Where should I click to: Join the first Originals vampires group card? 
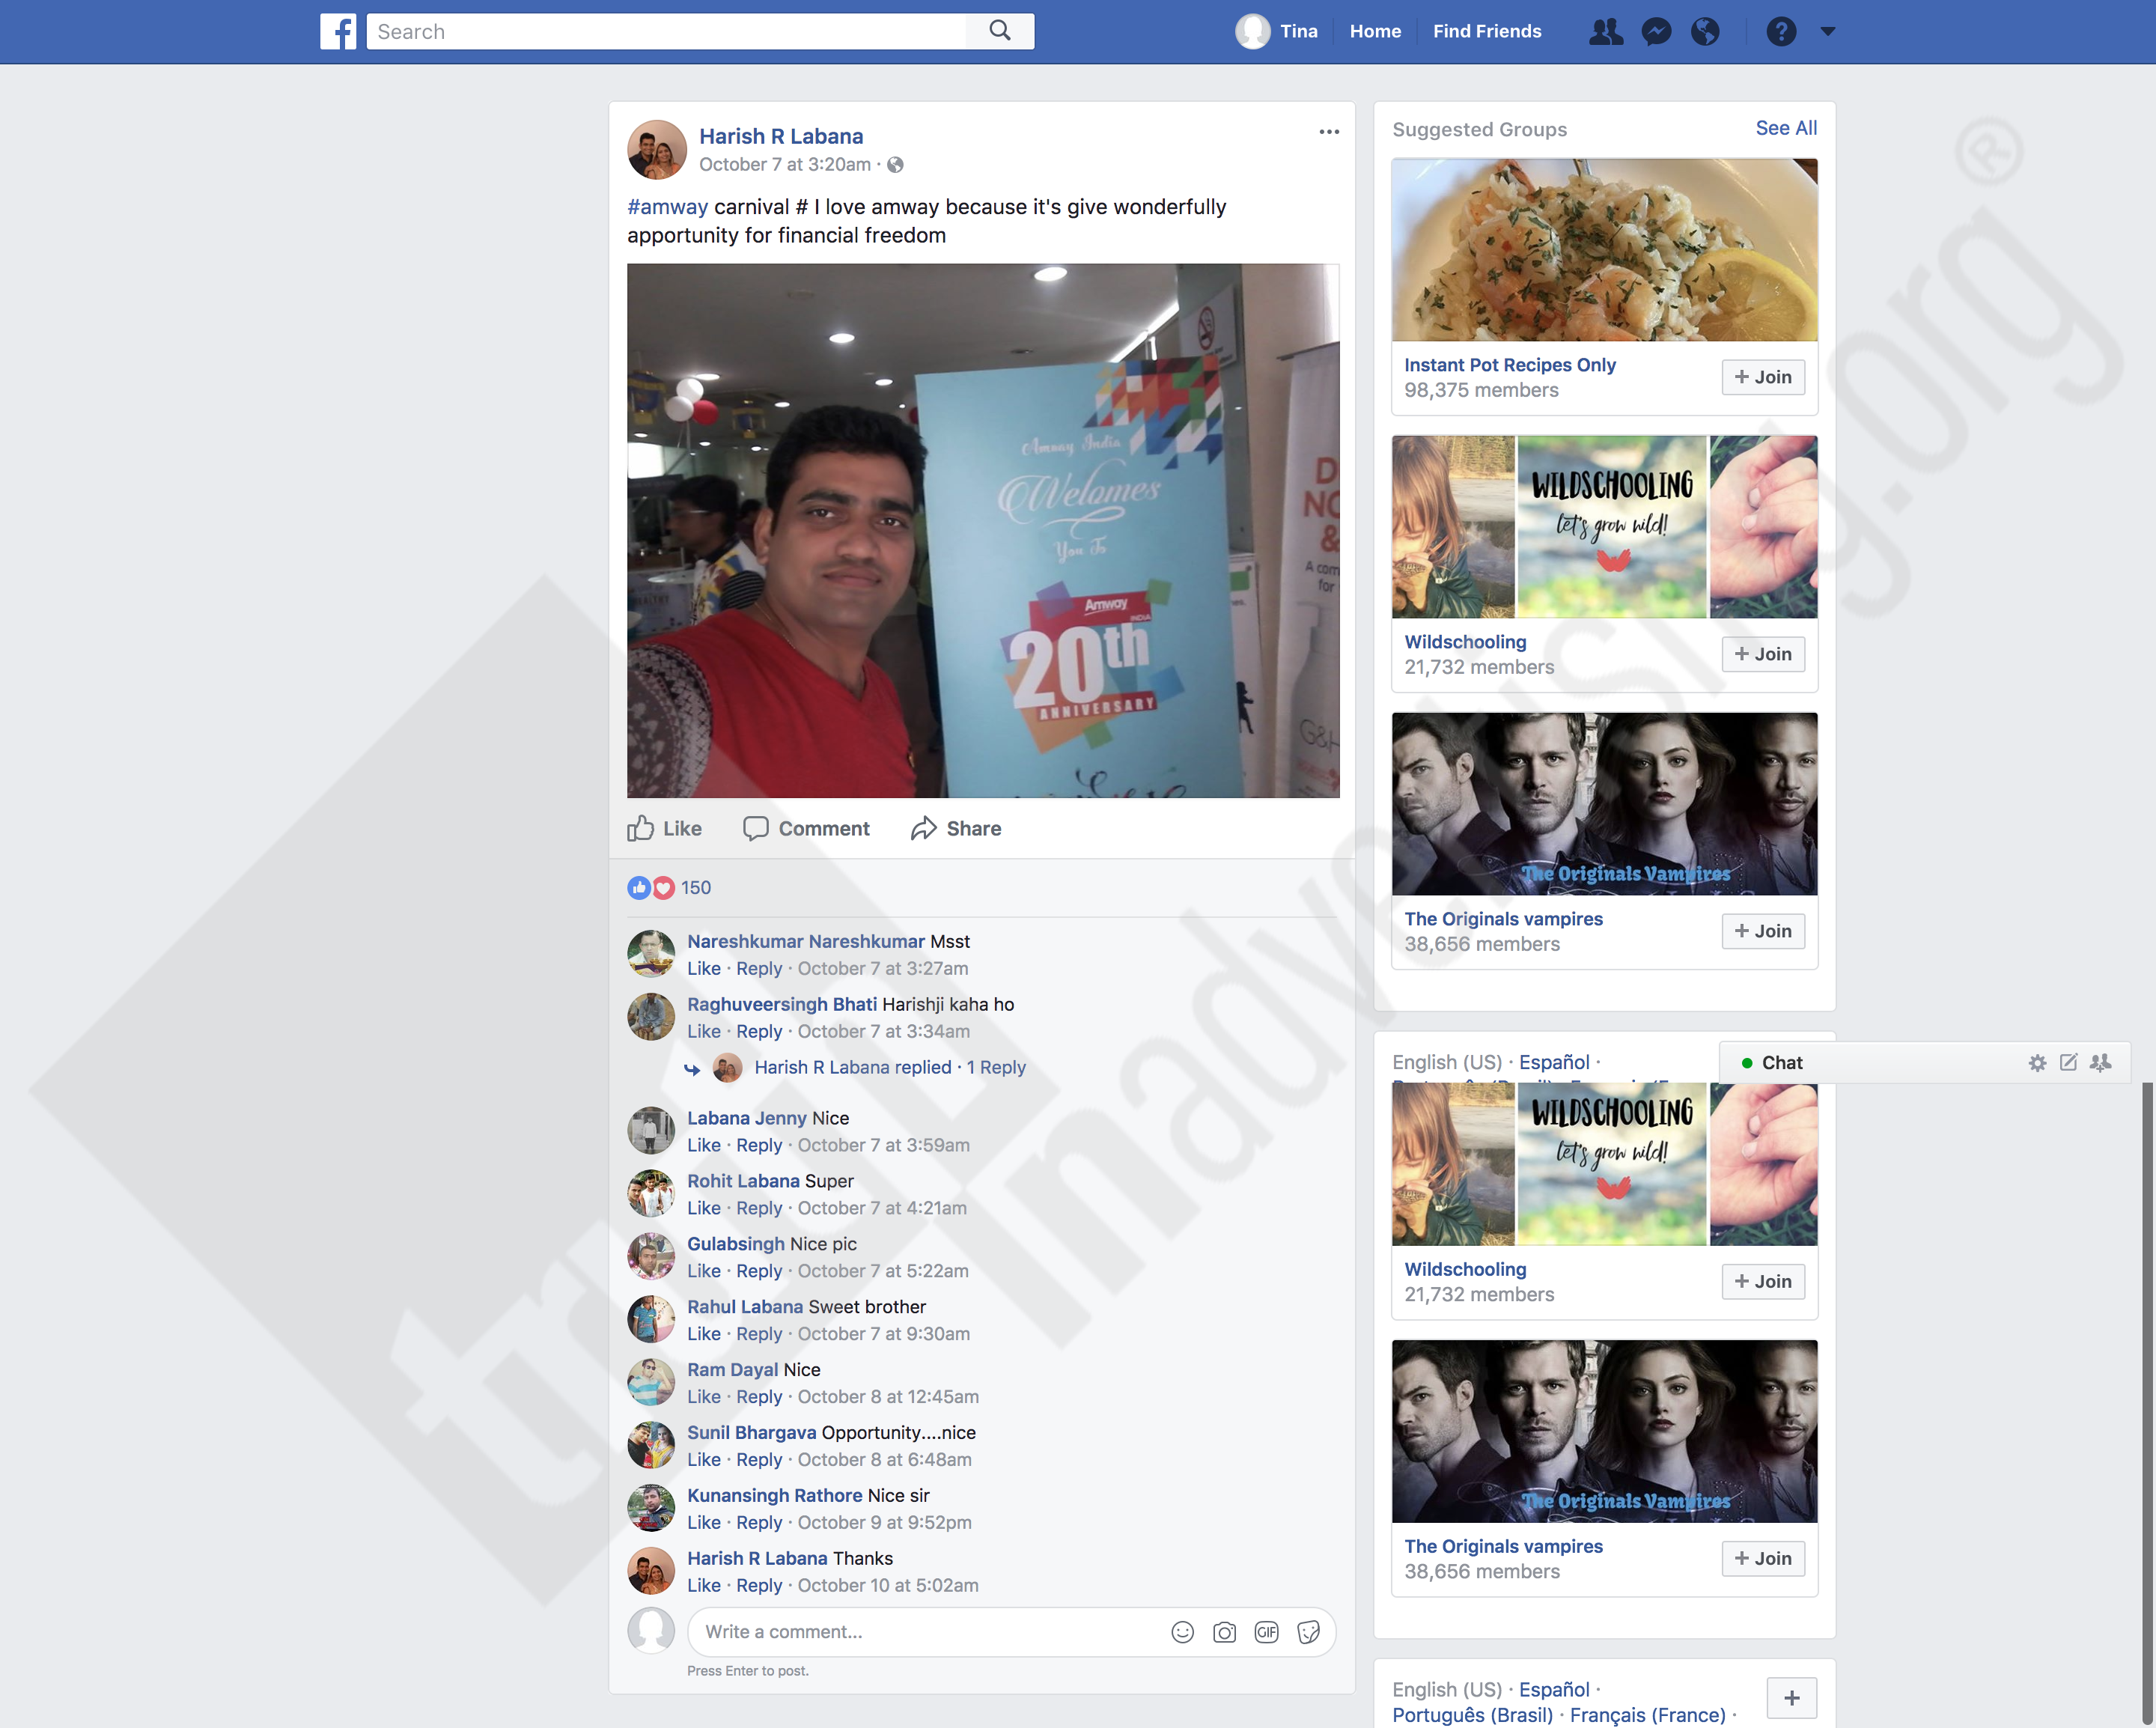point(1763,931)
